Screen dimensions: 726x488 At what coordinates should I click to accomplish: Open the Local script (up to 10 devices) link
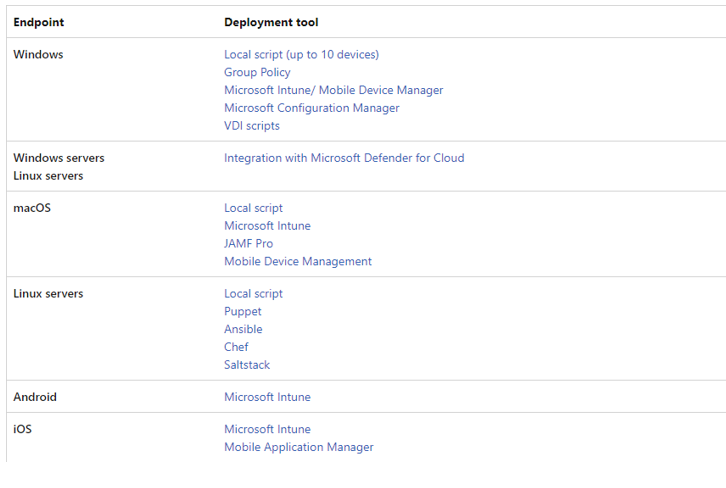pyautogui.click(x=301, y=55)
